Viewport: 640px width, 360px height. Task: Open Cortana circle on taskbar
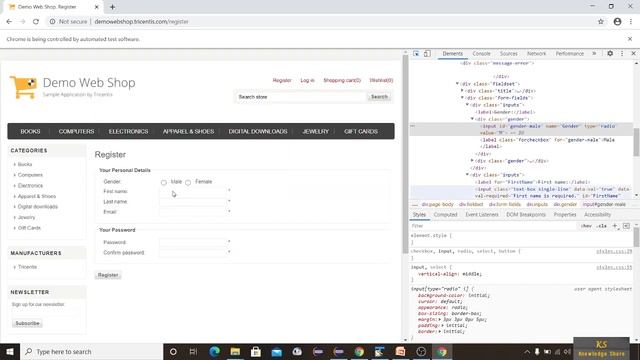(173, 351)
